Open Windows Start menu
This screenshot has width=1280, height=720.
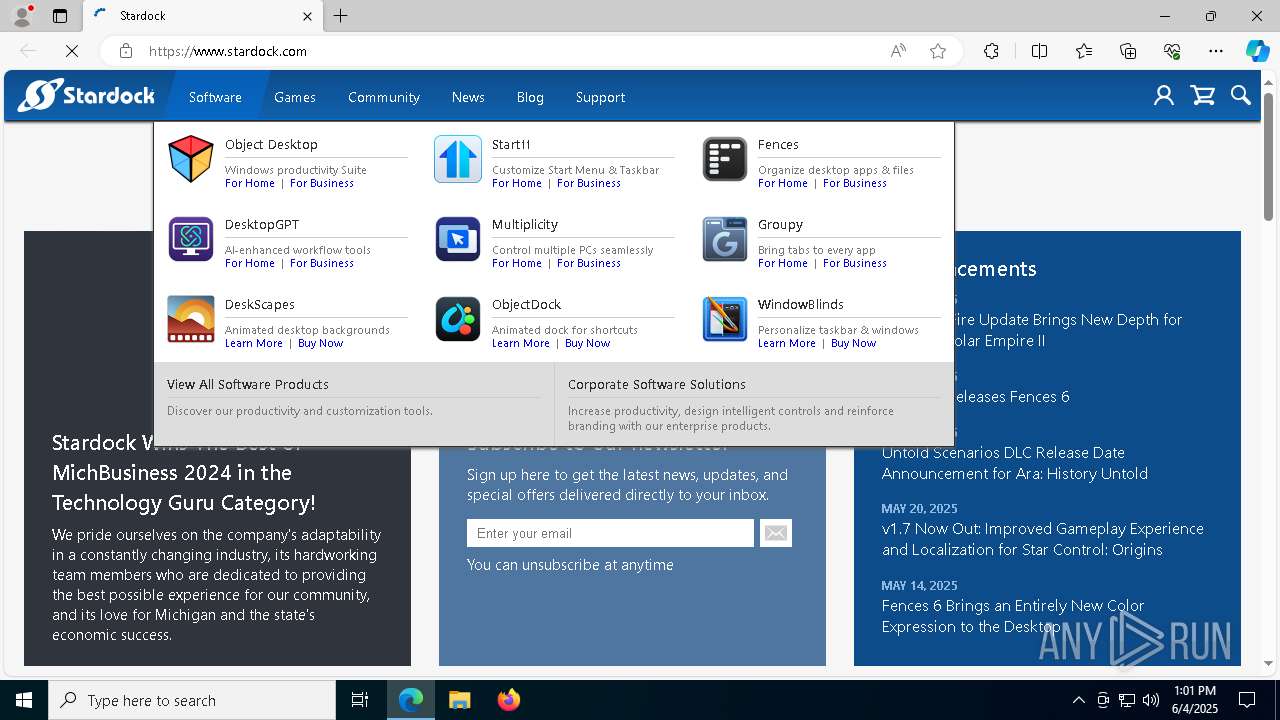(24, 700)
